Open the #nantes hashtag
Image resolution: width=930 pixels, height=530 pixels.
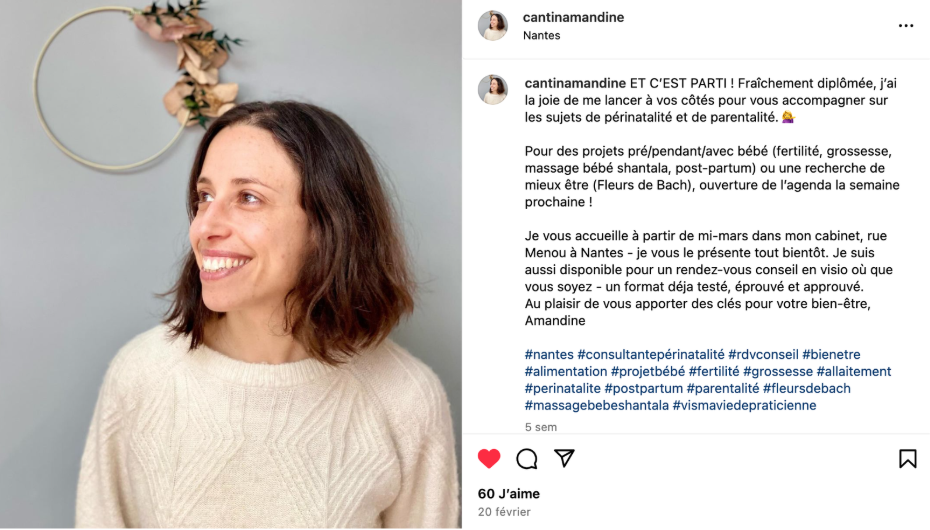coord(549,355)
